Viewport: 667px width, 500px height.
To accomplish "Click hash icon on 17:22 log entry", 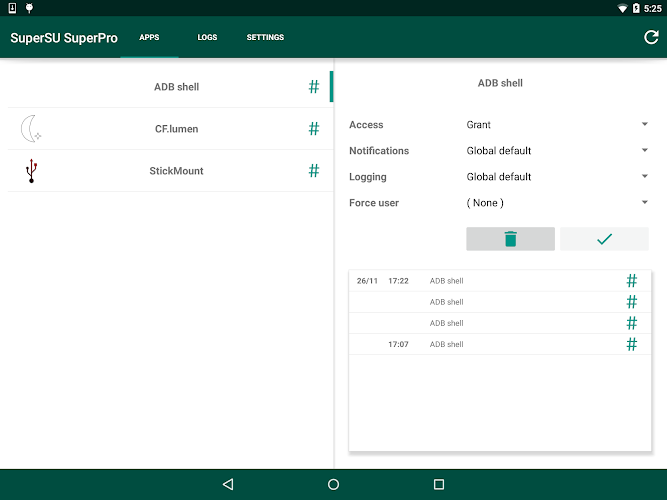I will pyautogui.click(x=631, y=281).
